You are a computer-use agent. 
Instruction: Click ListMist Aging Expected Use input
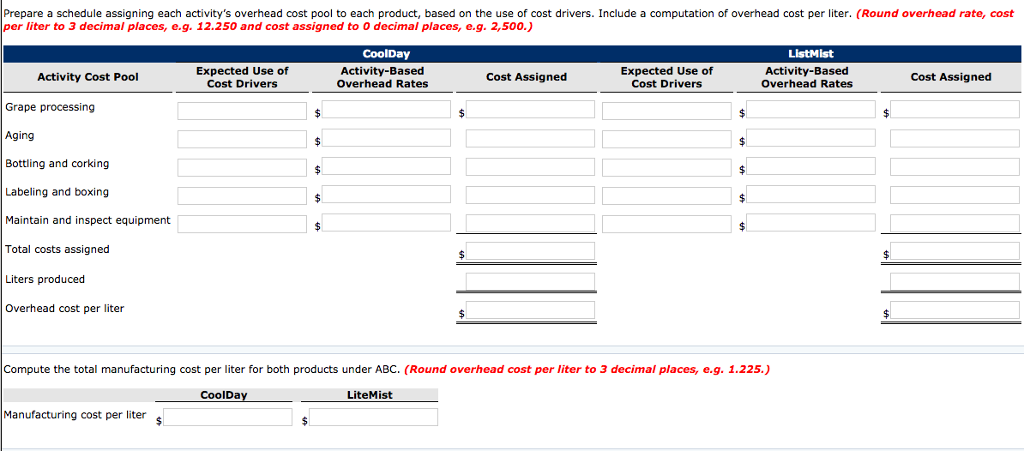coord(667,139)
